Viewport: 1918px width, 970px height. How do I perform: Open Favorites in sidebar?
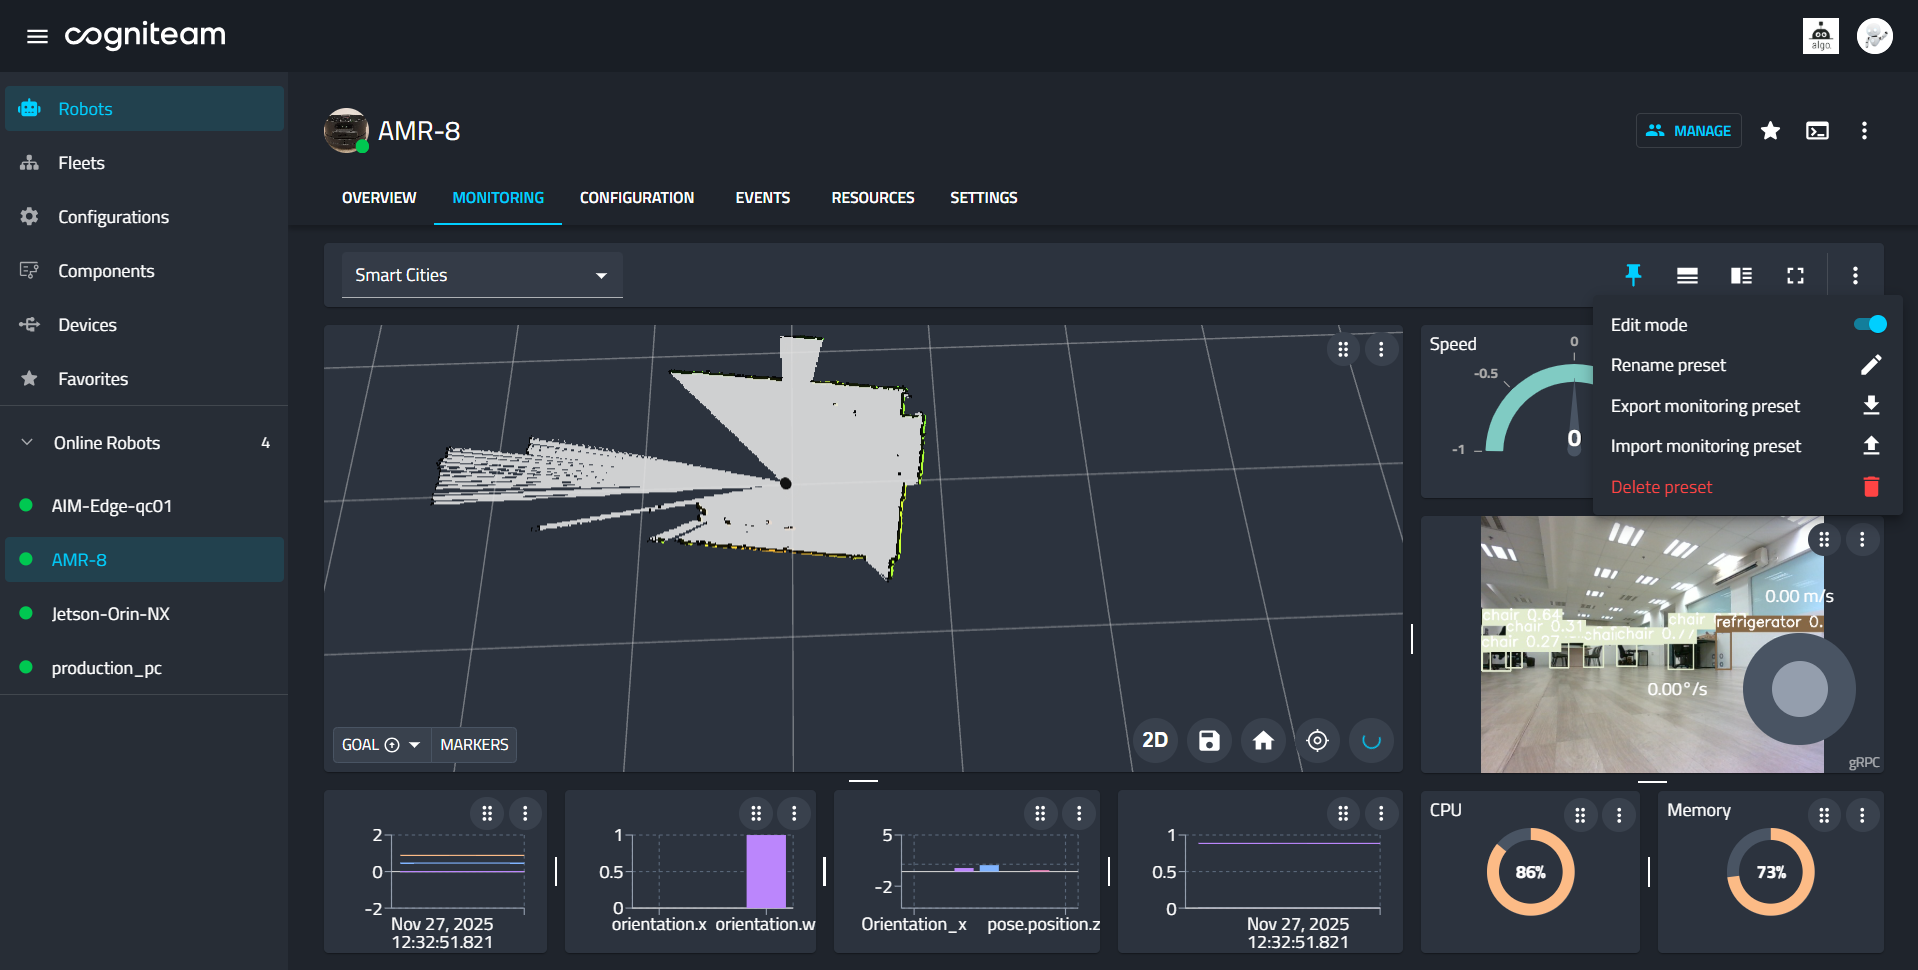point(144,379)
